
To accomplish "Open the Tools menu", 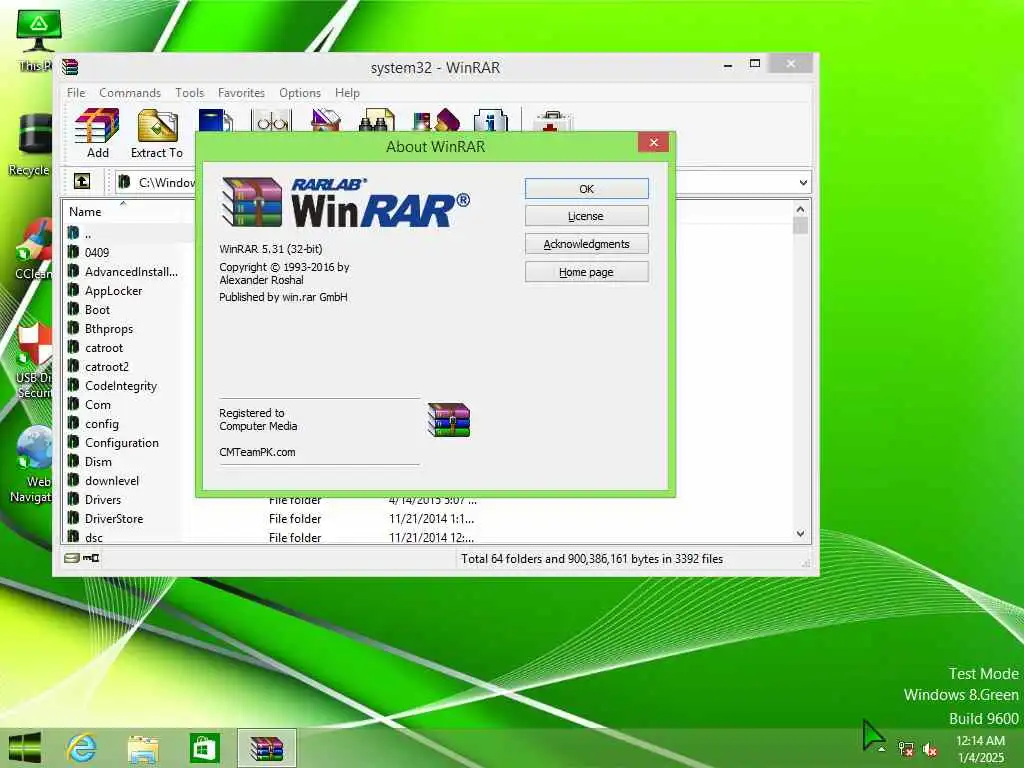I will point(189,93).
